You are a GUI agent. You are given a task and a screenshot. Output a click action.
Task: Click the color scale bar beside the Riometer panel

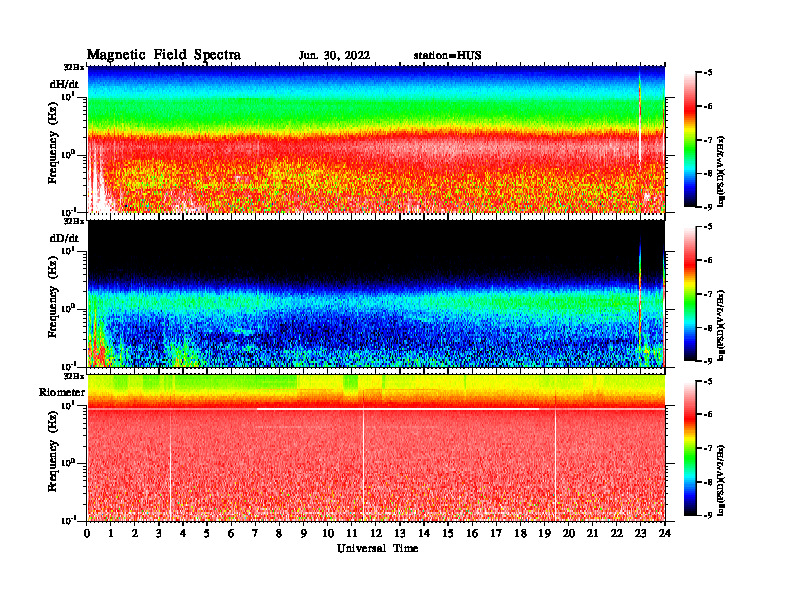689,448
